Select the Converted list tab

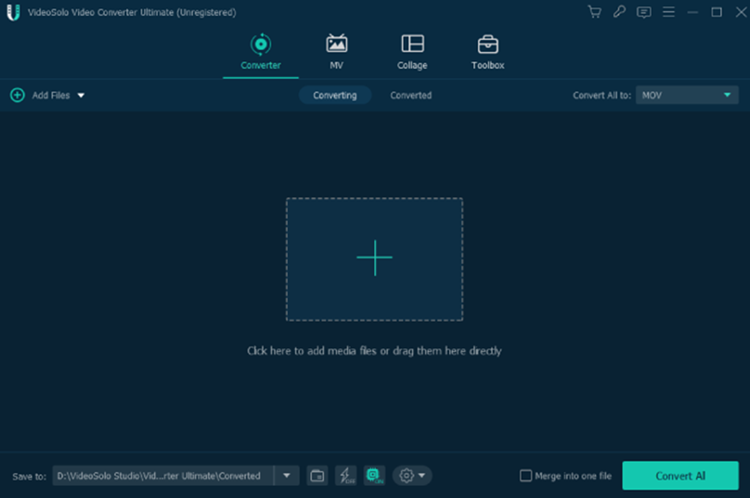pyautogui.click(x=411, y=95)
